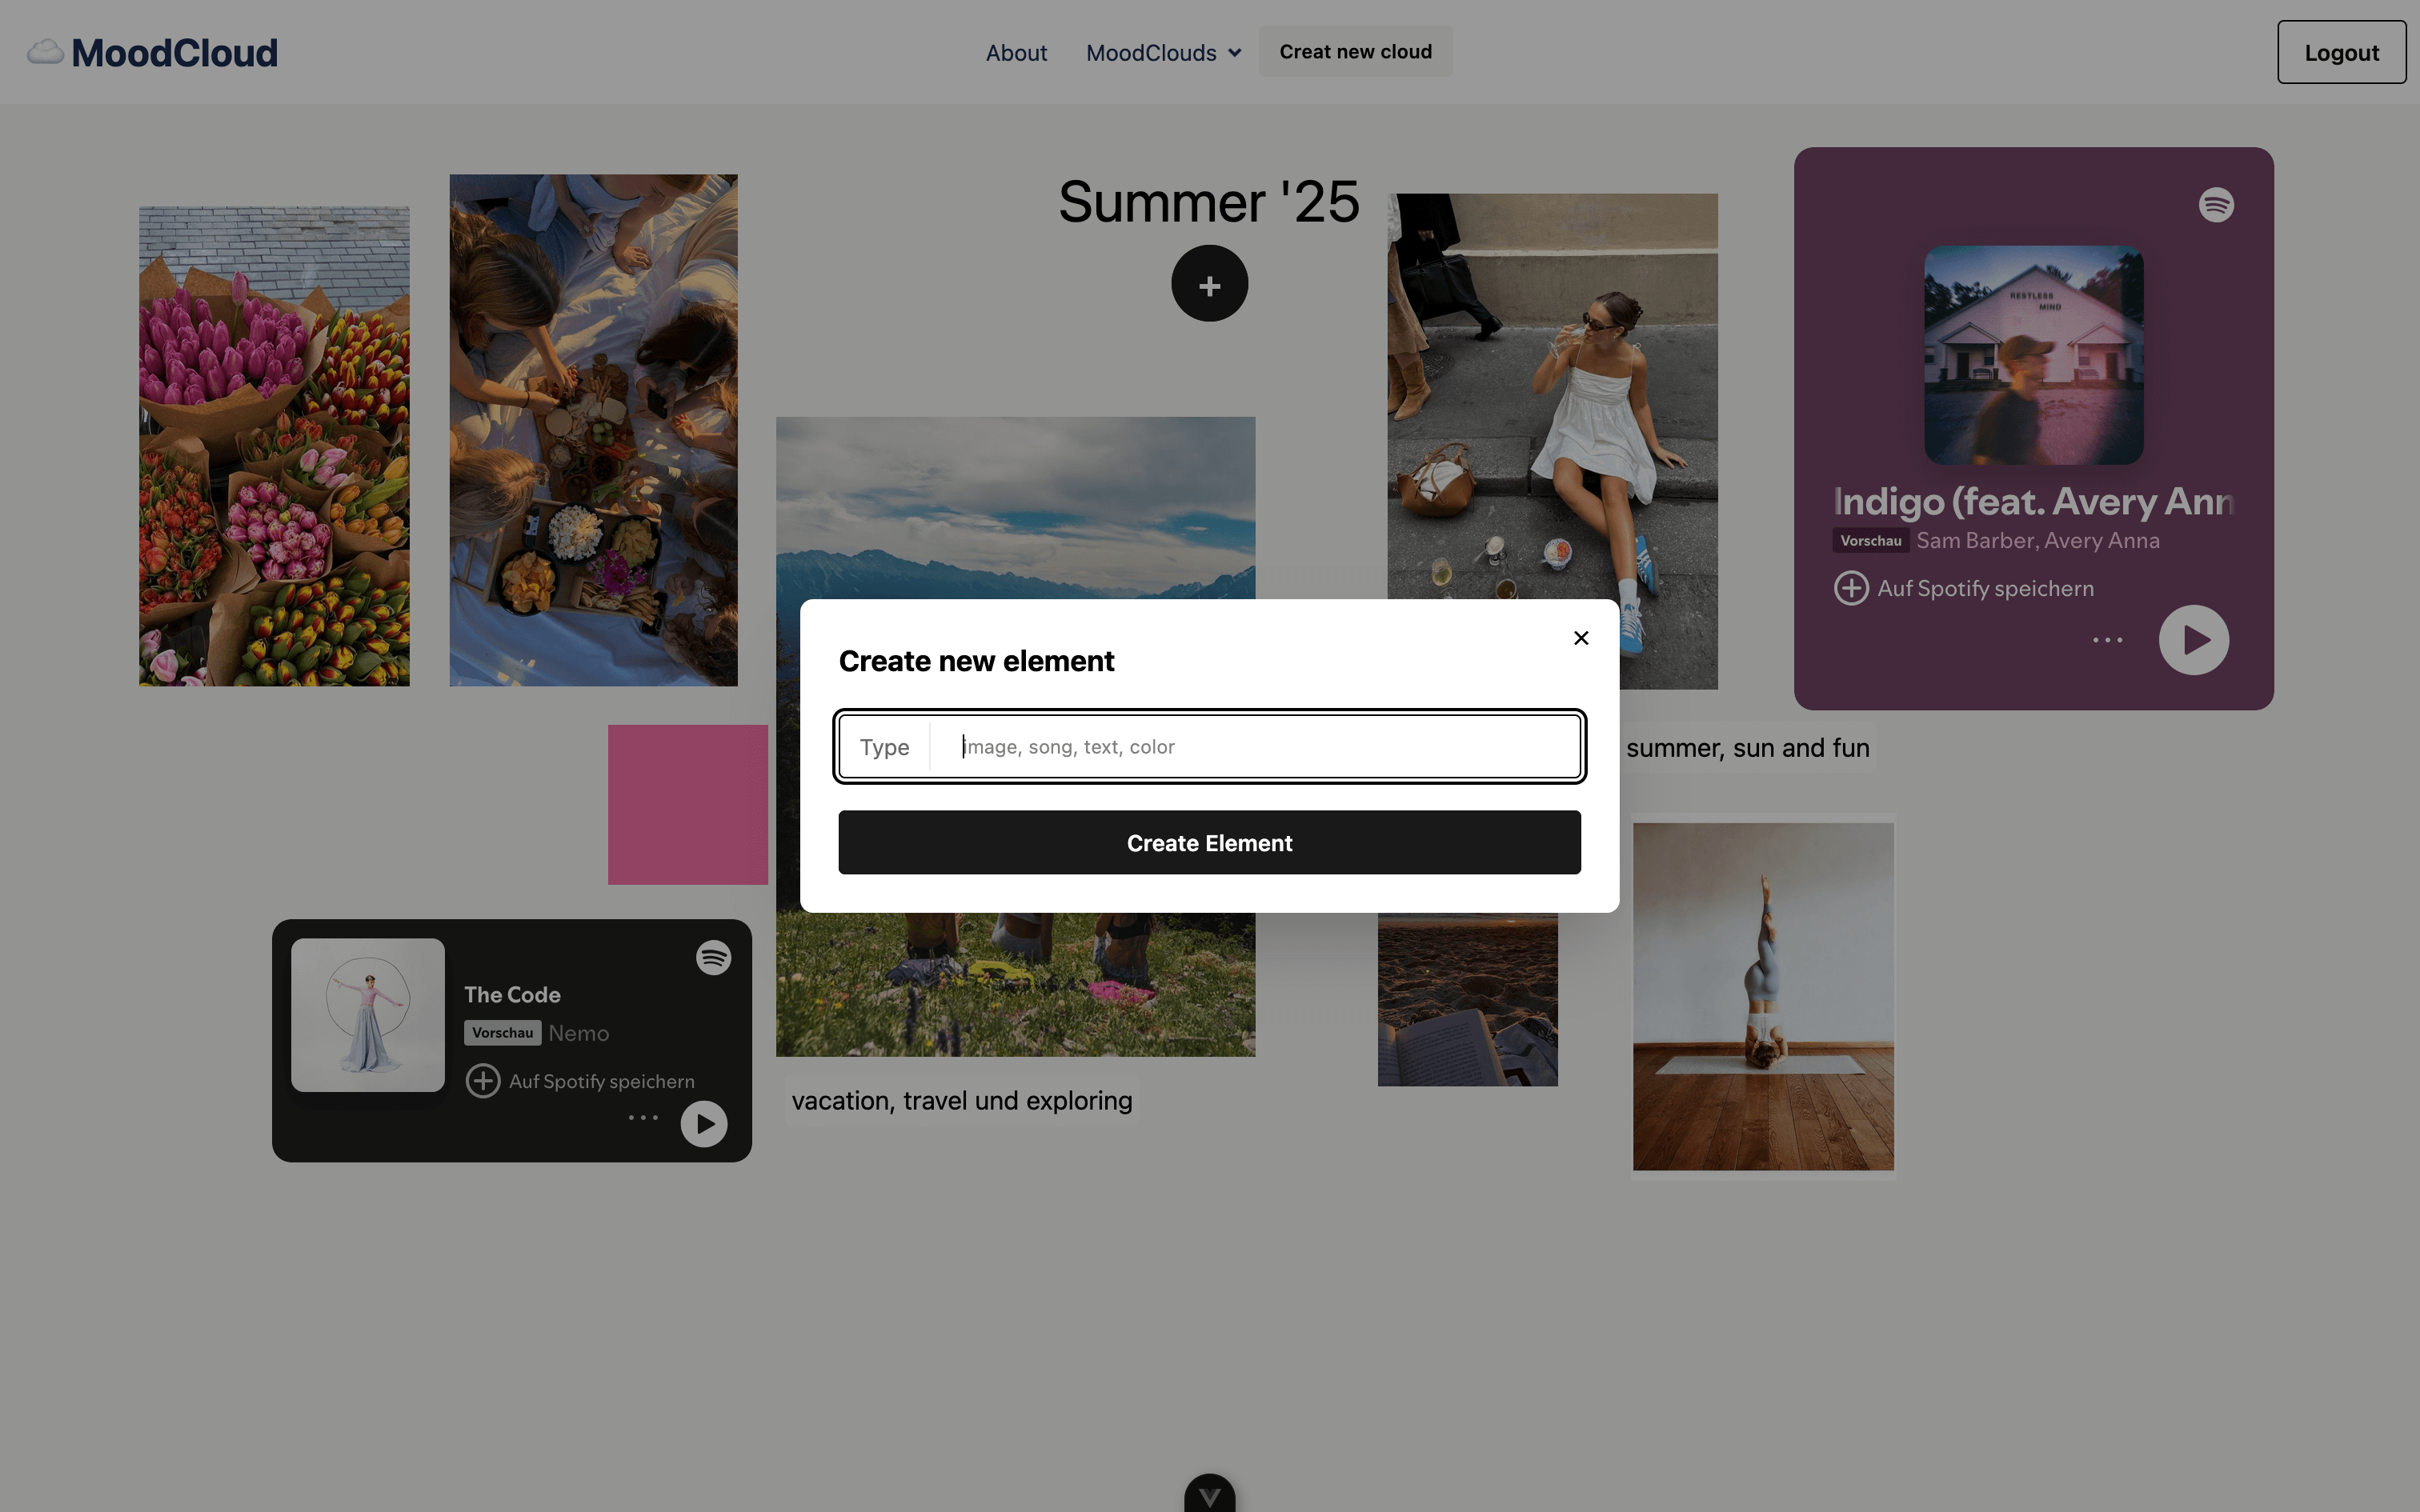Open the About page
2420x1512 pixels.
pyautogui.click(x=1016, y=53)
